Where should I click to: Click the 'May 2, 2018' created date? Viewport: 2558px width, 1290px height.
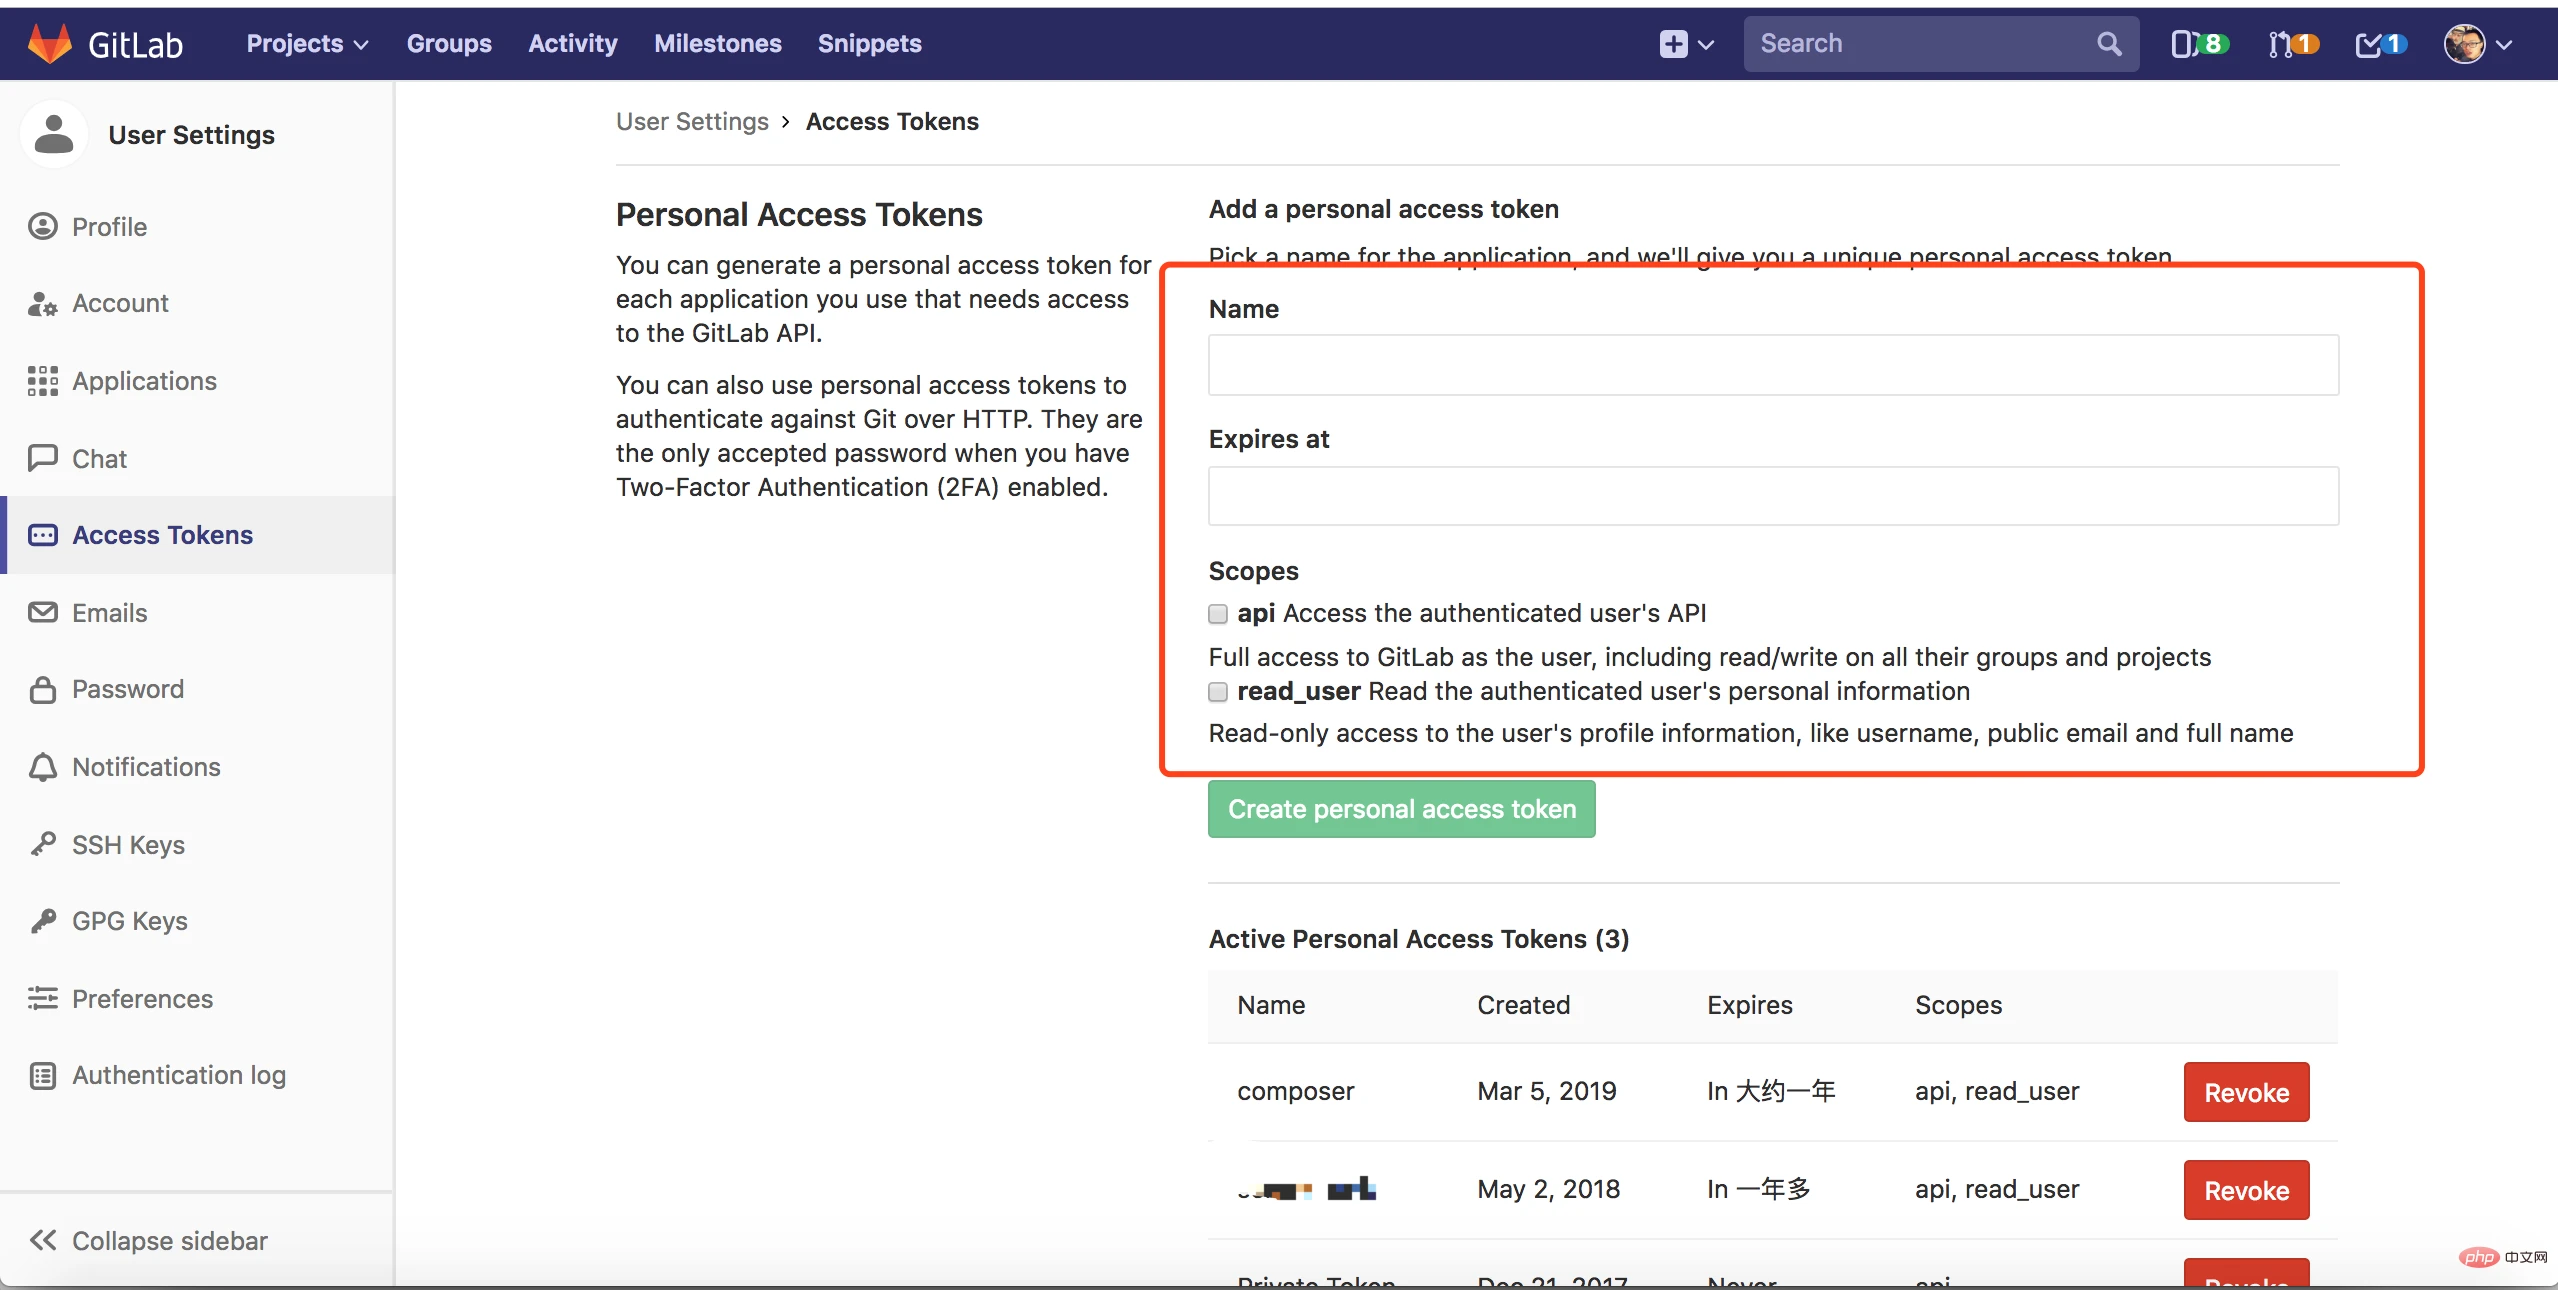pyautogui.click(x=1549, y=1189)
